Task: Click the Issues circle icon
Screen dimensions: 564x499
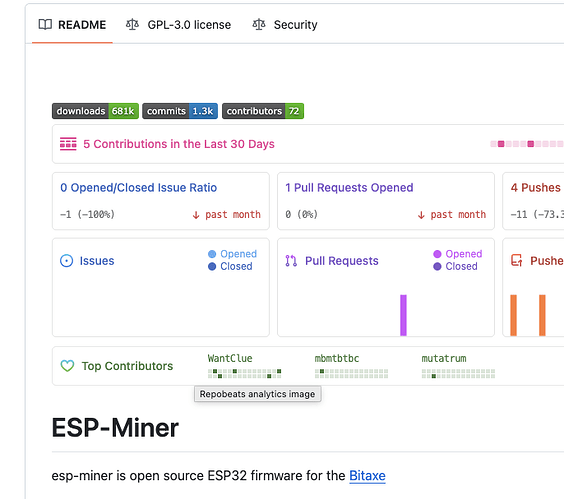Action: [x=66, y=260]
